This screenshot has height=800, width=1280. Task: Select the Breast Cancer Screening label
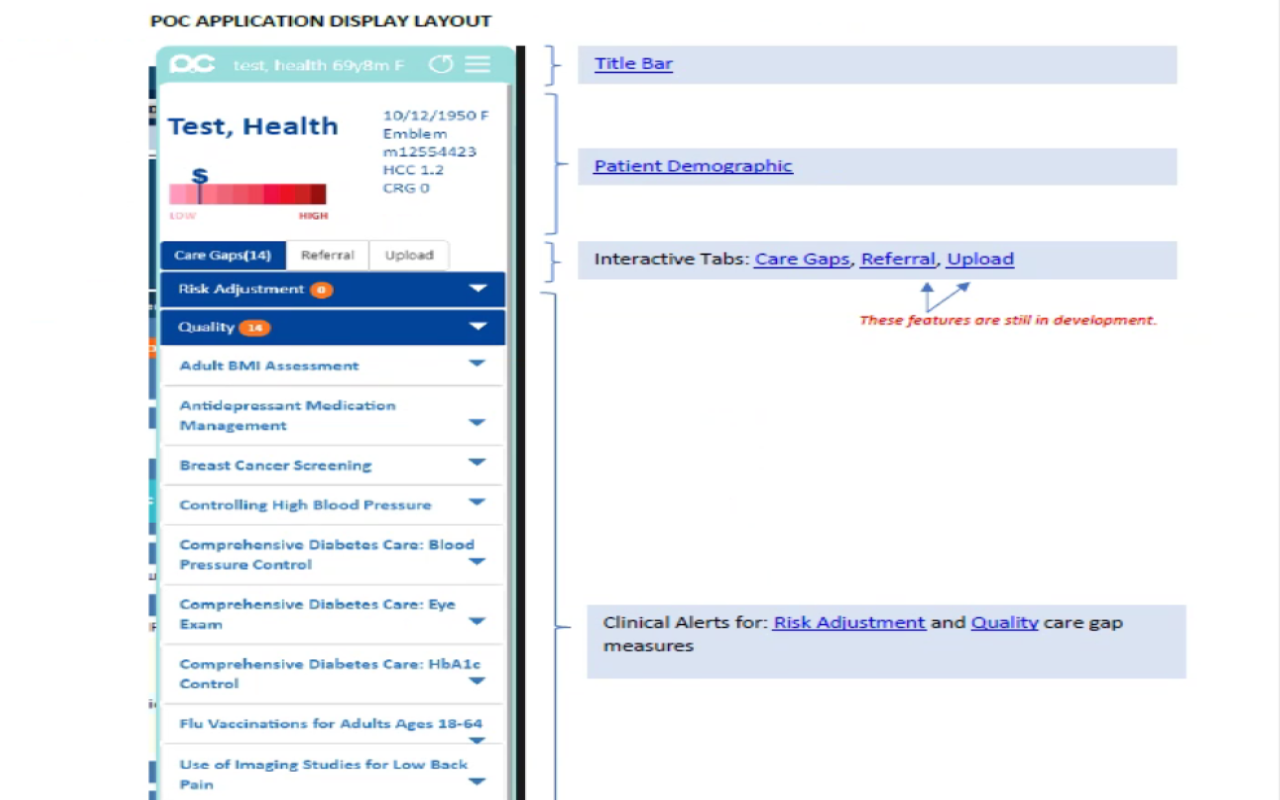pos(275,466)
